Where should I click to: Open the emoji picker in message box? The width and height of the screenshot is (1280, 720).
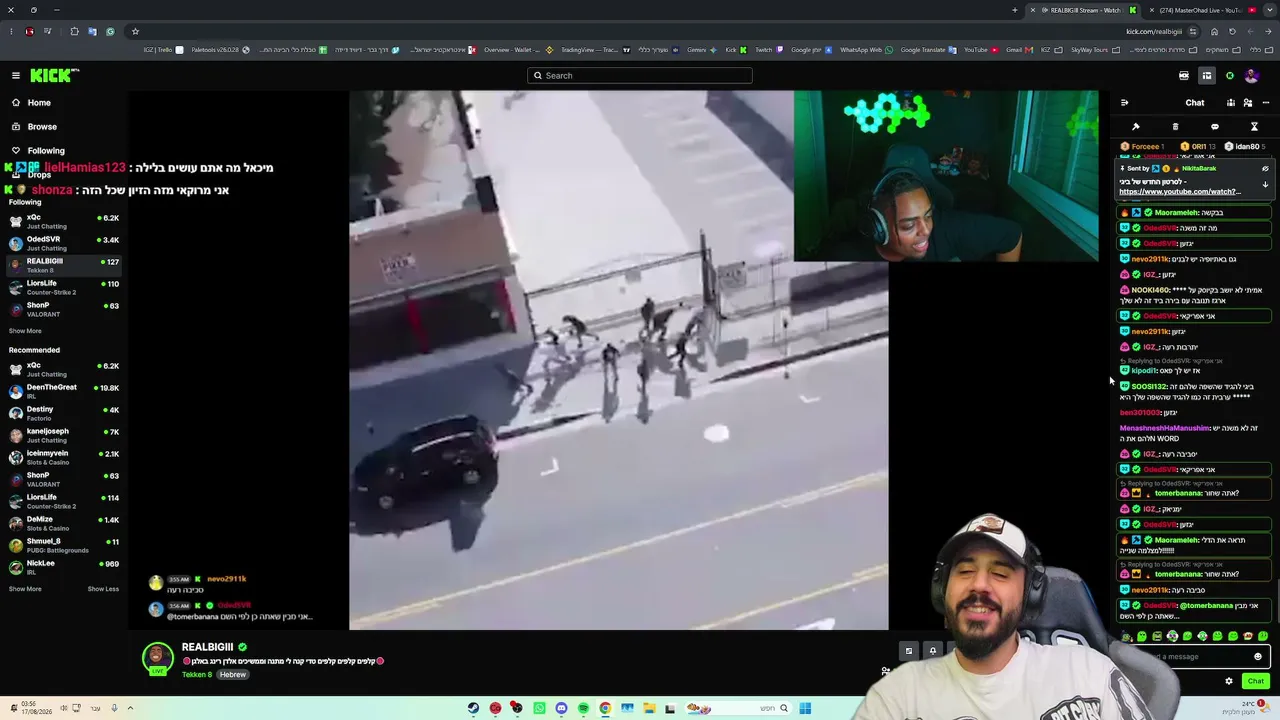pyautogui.click(x=1258, y=657)
